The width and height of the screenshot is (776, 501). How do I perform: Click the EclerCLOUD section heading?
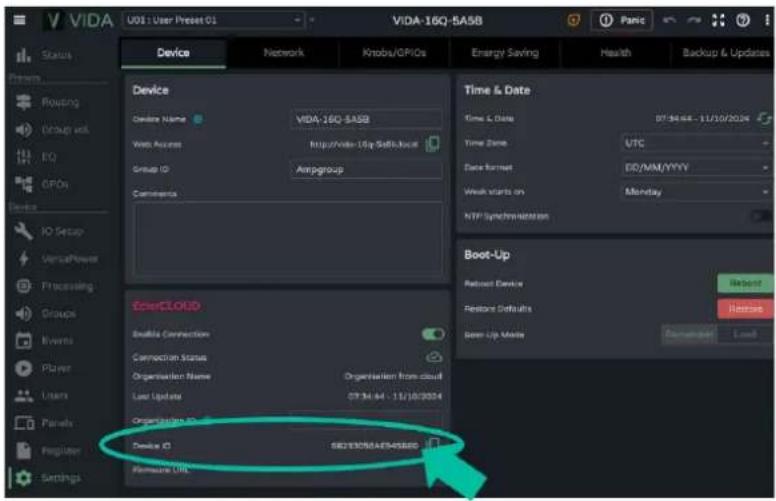[166, 306]
